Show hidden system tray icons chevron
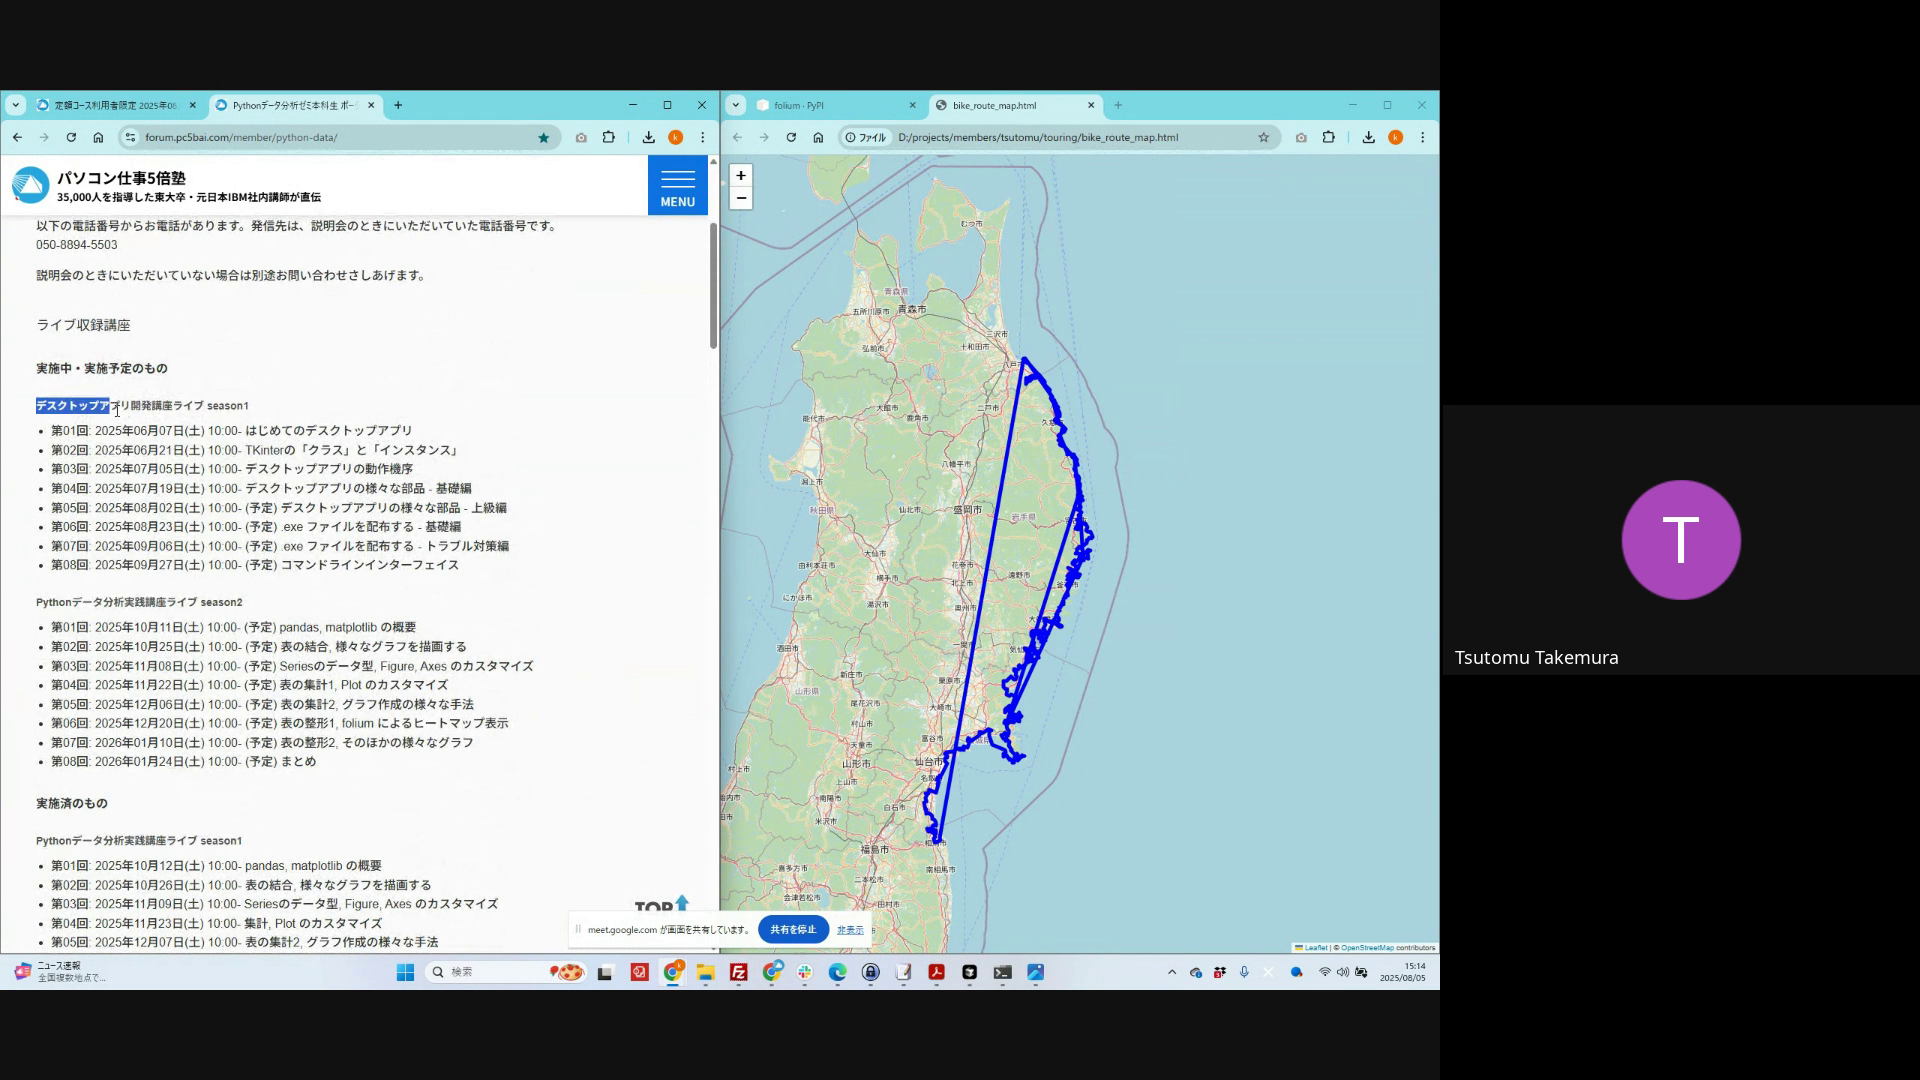1920x1080 pixels. 1172,972
